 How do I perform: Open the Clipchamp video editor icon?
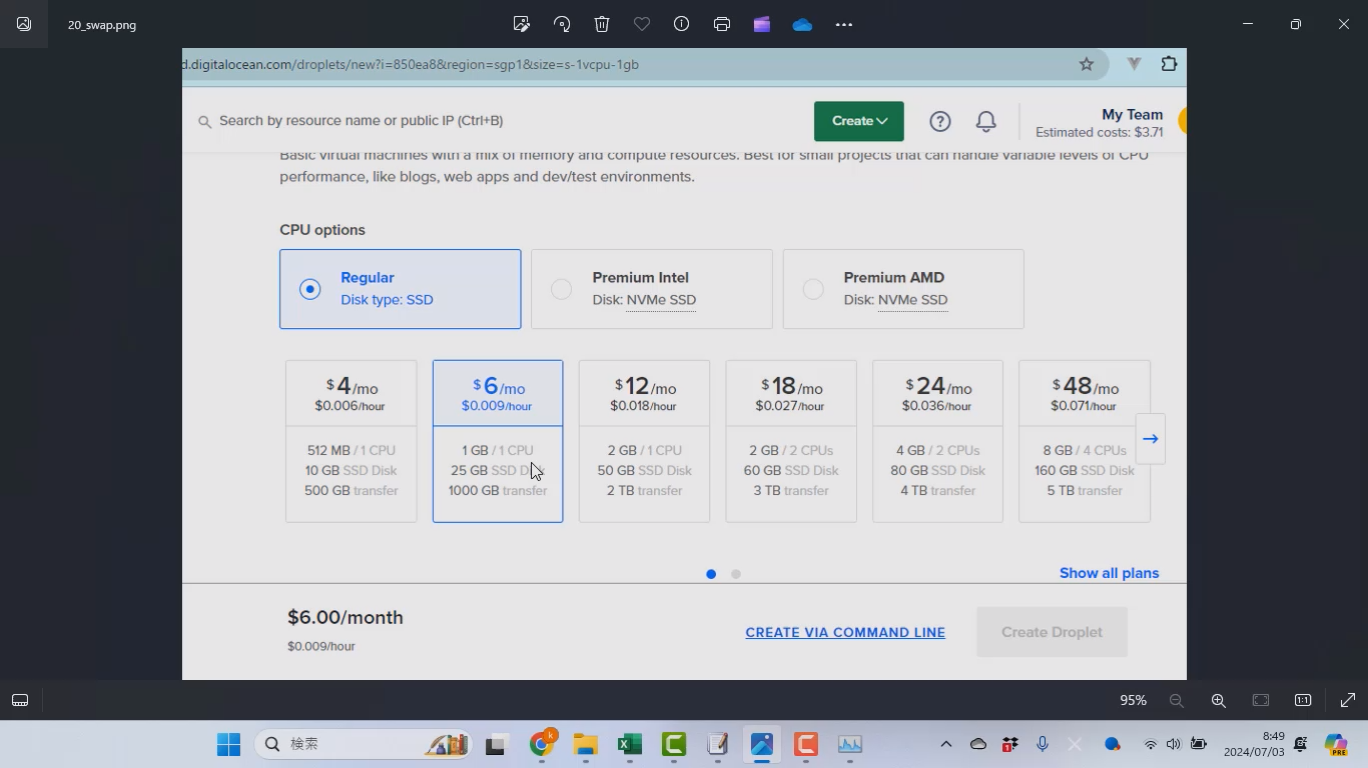pos(762,24)
